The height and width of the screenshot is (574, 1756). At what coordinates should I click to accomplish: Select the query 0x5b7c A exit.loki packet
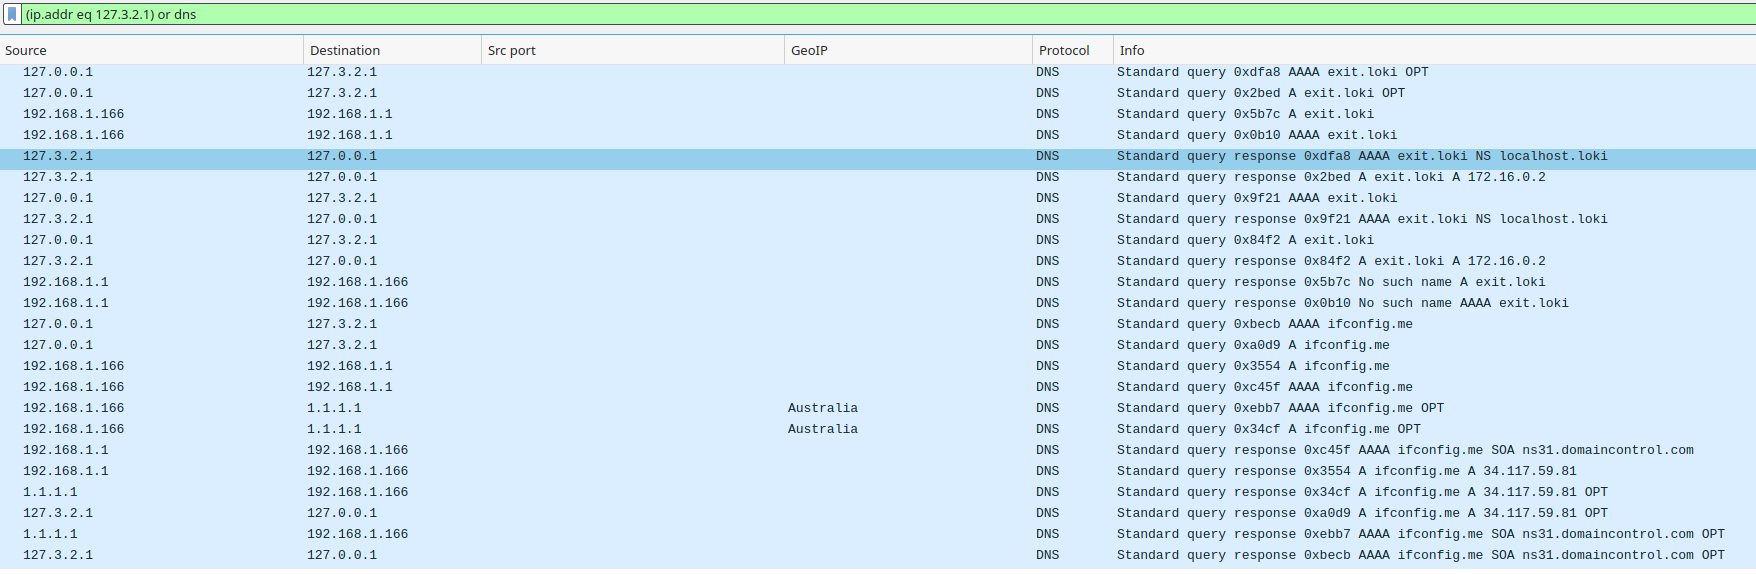click(878, 114)
